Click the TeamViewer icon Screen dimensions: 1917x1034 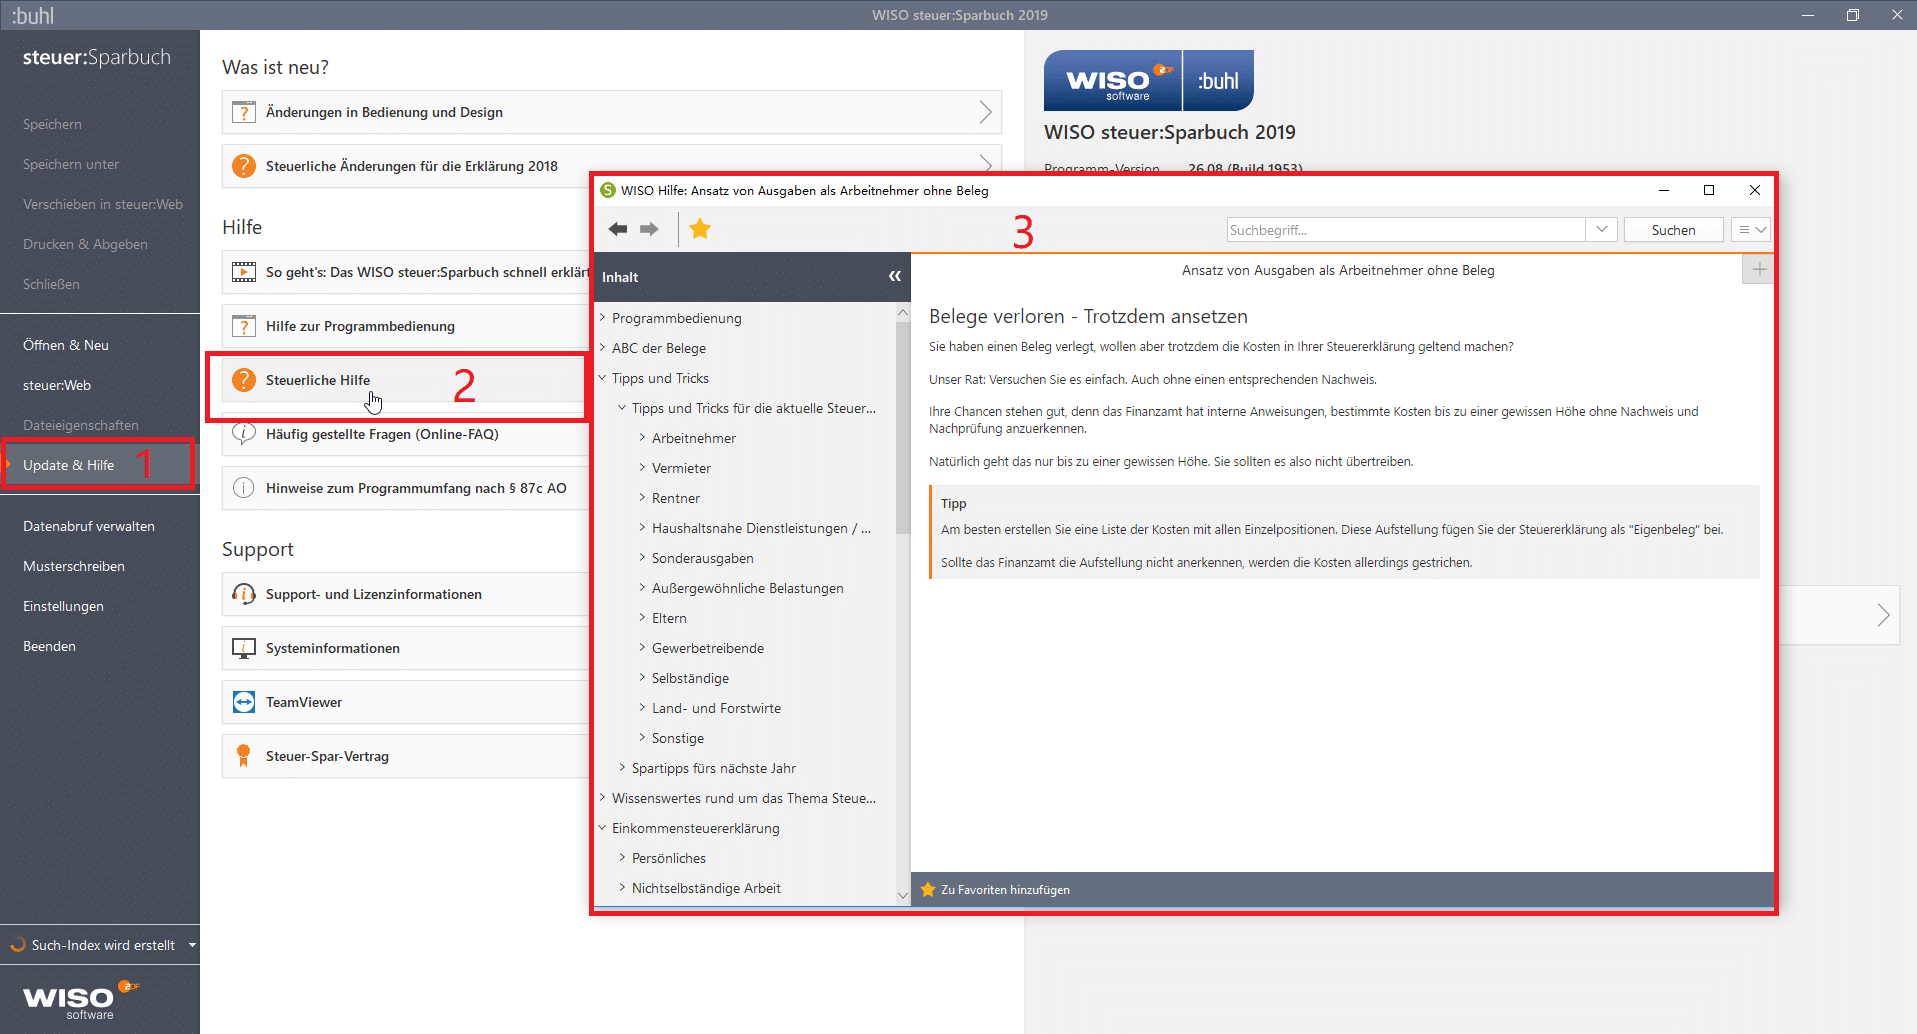coord(244,702)
